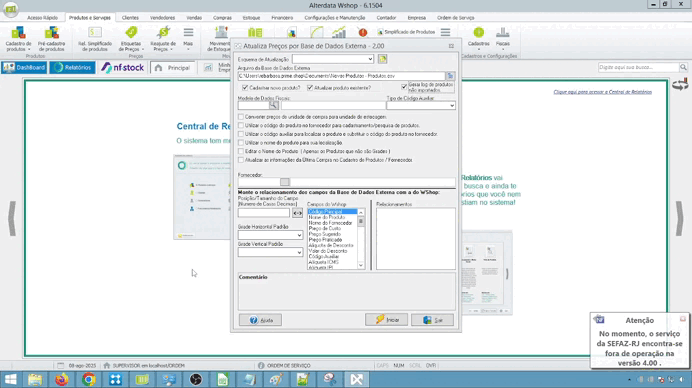Open Cadastros green circle icon

[478, 32]
